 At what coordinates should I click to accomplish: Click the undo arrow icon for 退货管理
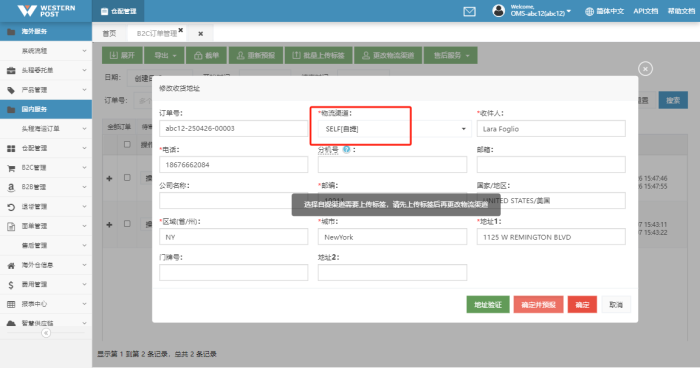(11, 207)
